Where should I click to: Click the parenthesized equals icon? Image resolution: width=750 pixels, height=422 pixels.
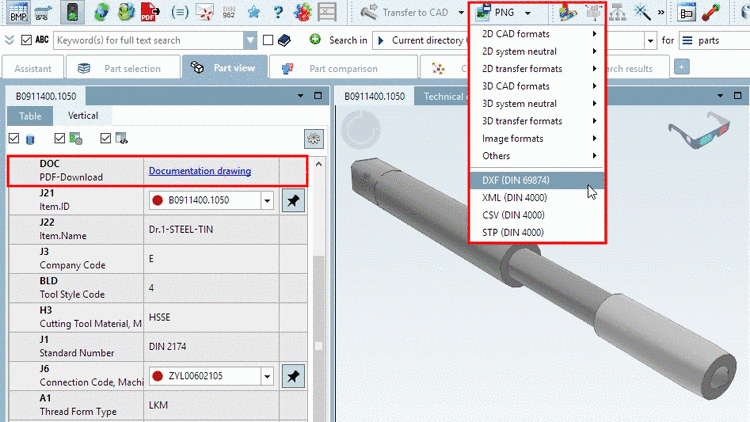click(180, 12)
